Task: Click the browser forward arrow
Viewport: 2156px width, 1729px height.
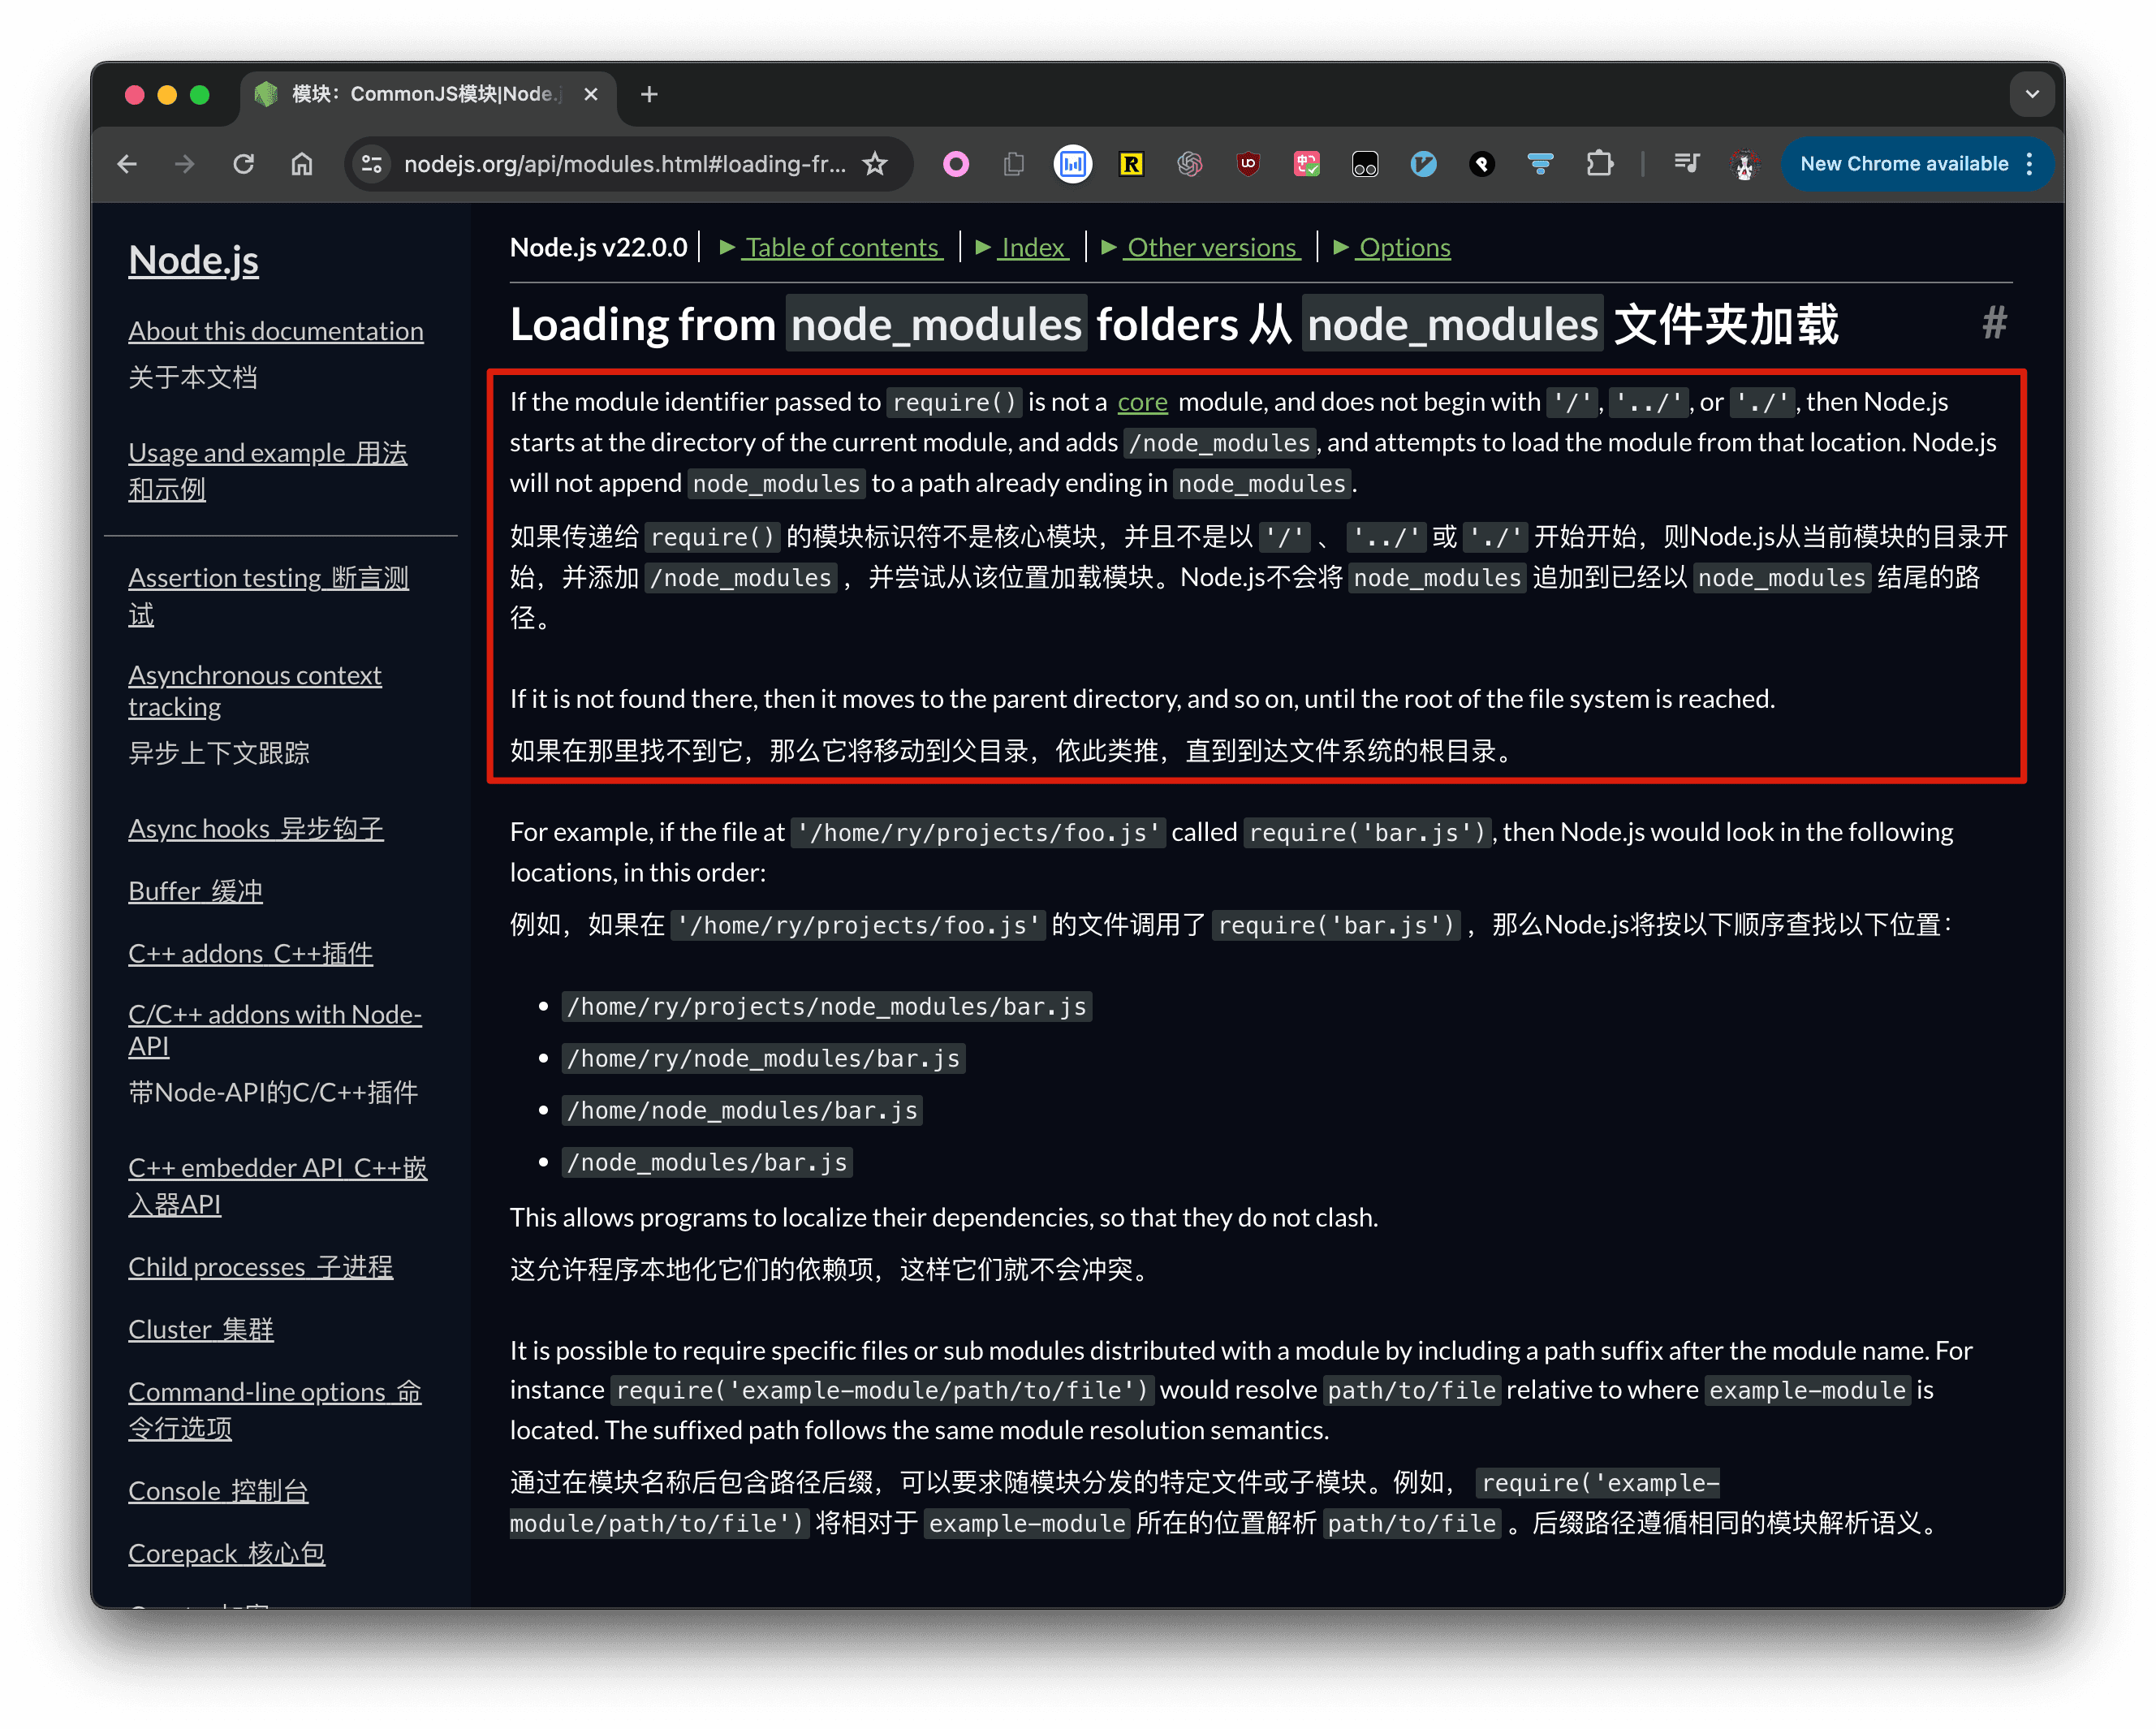Action: pos(185,164)
